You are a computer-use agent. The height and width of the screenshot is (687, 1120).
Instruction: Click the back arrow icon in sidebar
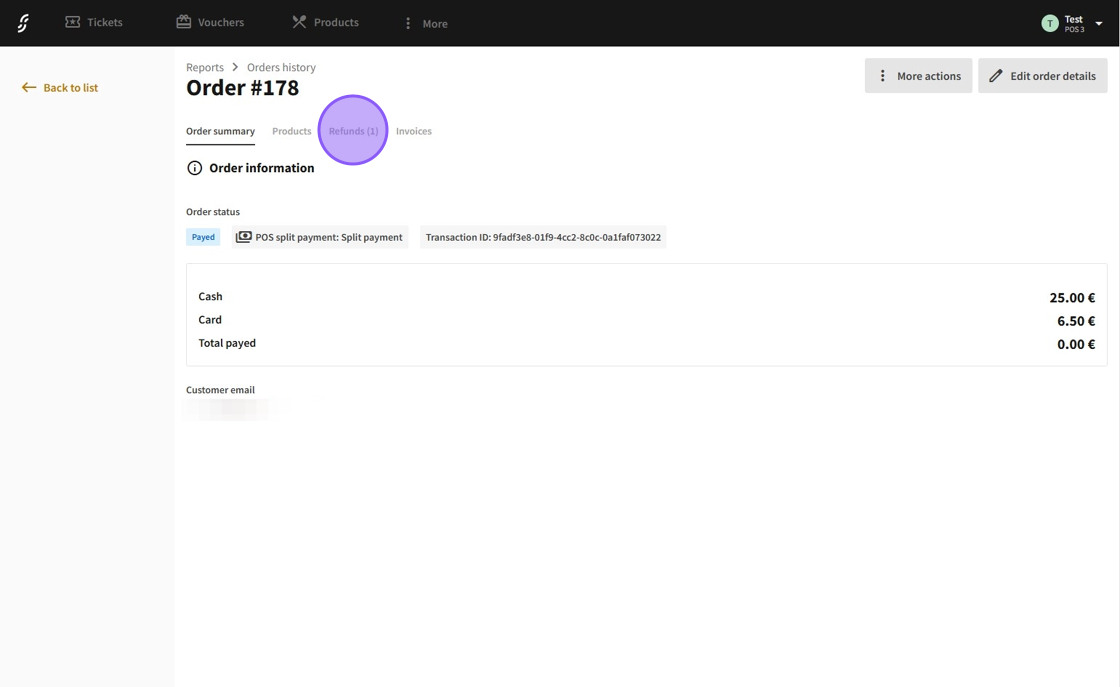29,88
